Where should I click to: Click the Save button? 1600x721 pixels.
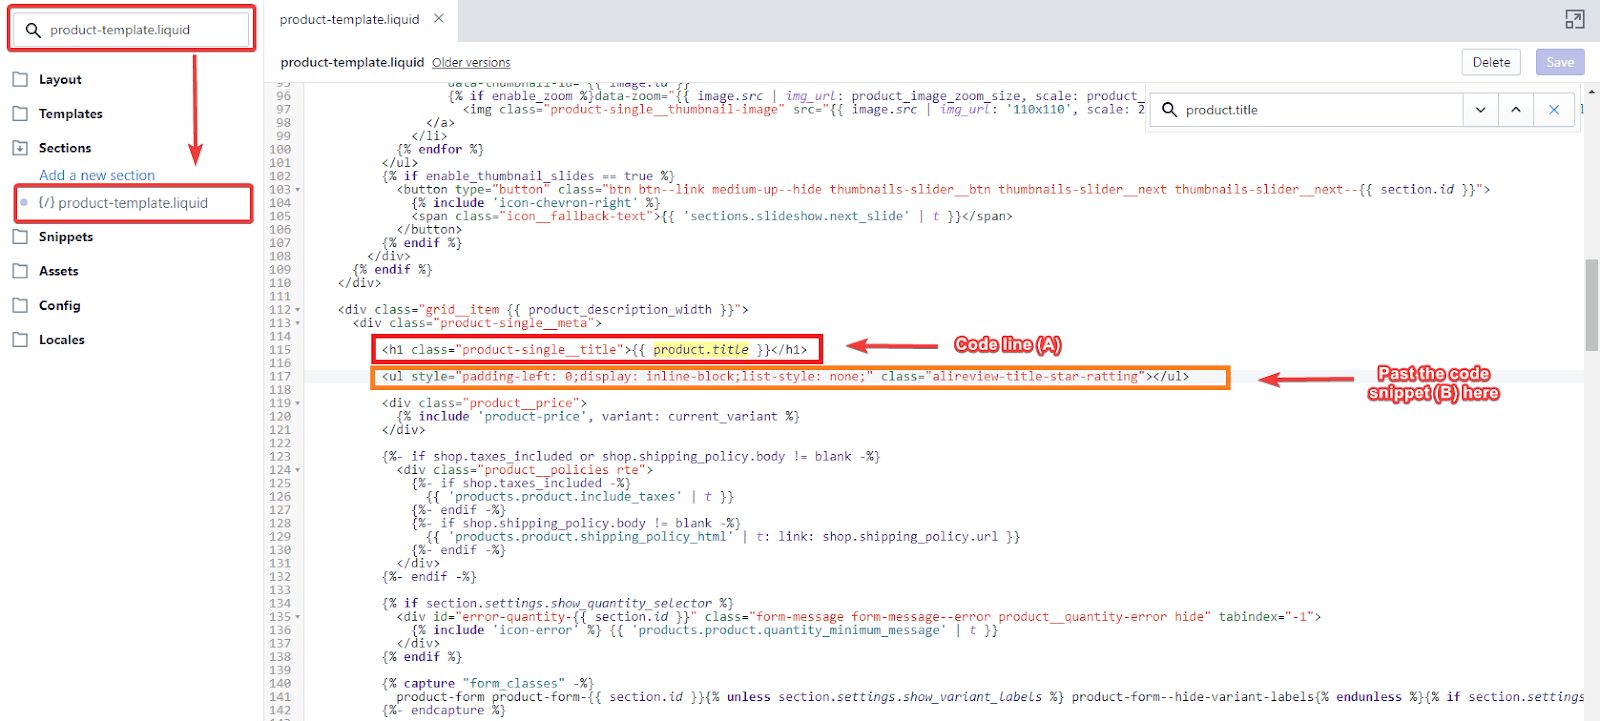[1560, 62]
